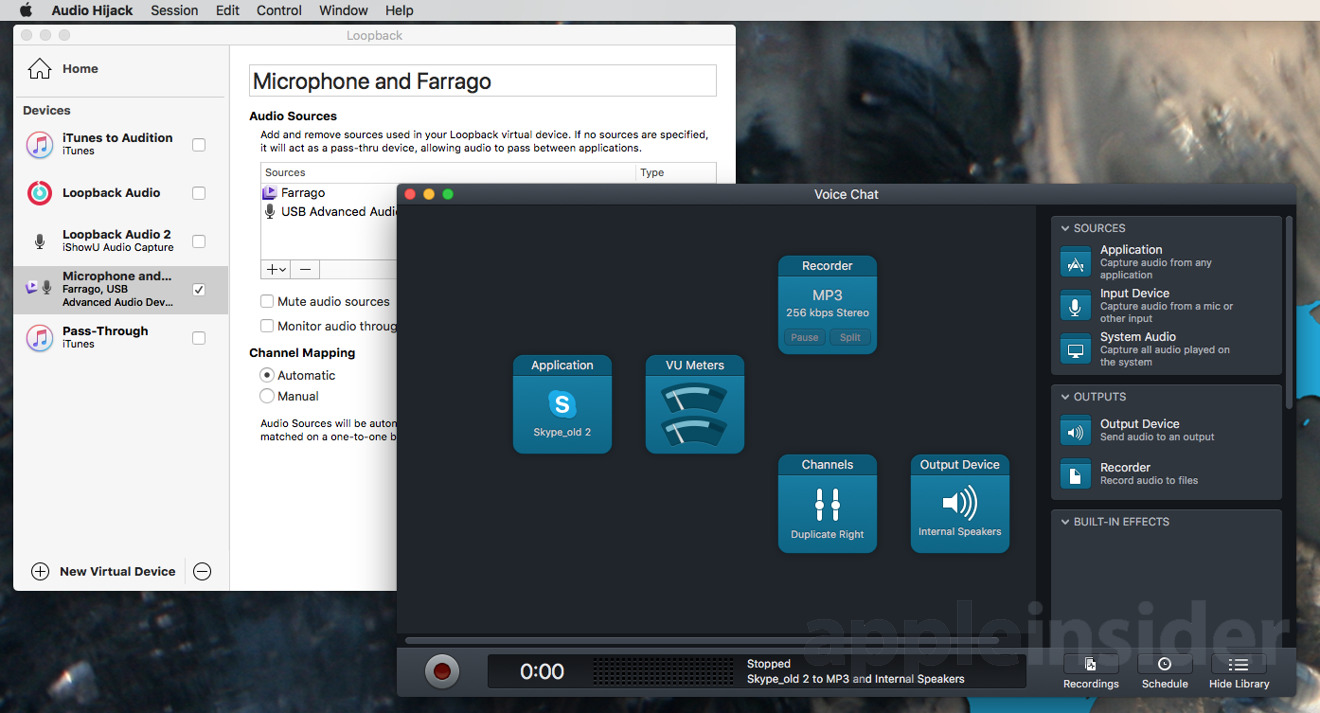Select Manual channel mapping
1320x713 pixels.
pos(267,396)
